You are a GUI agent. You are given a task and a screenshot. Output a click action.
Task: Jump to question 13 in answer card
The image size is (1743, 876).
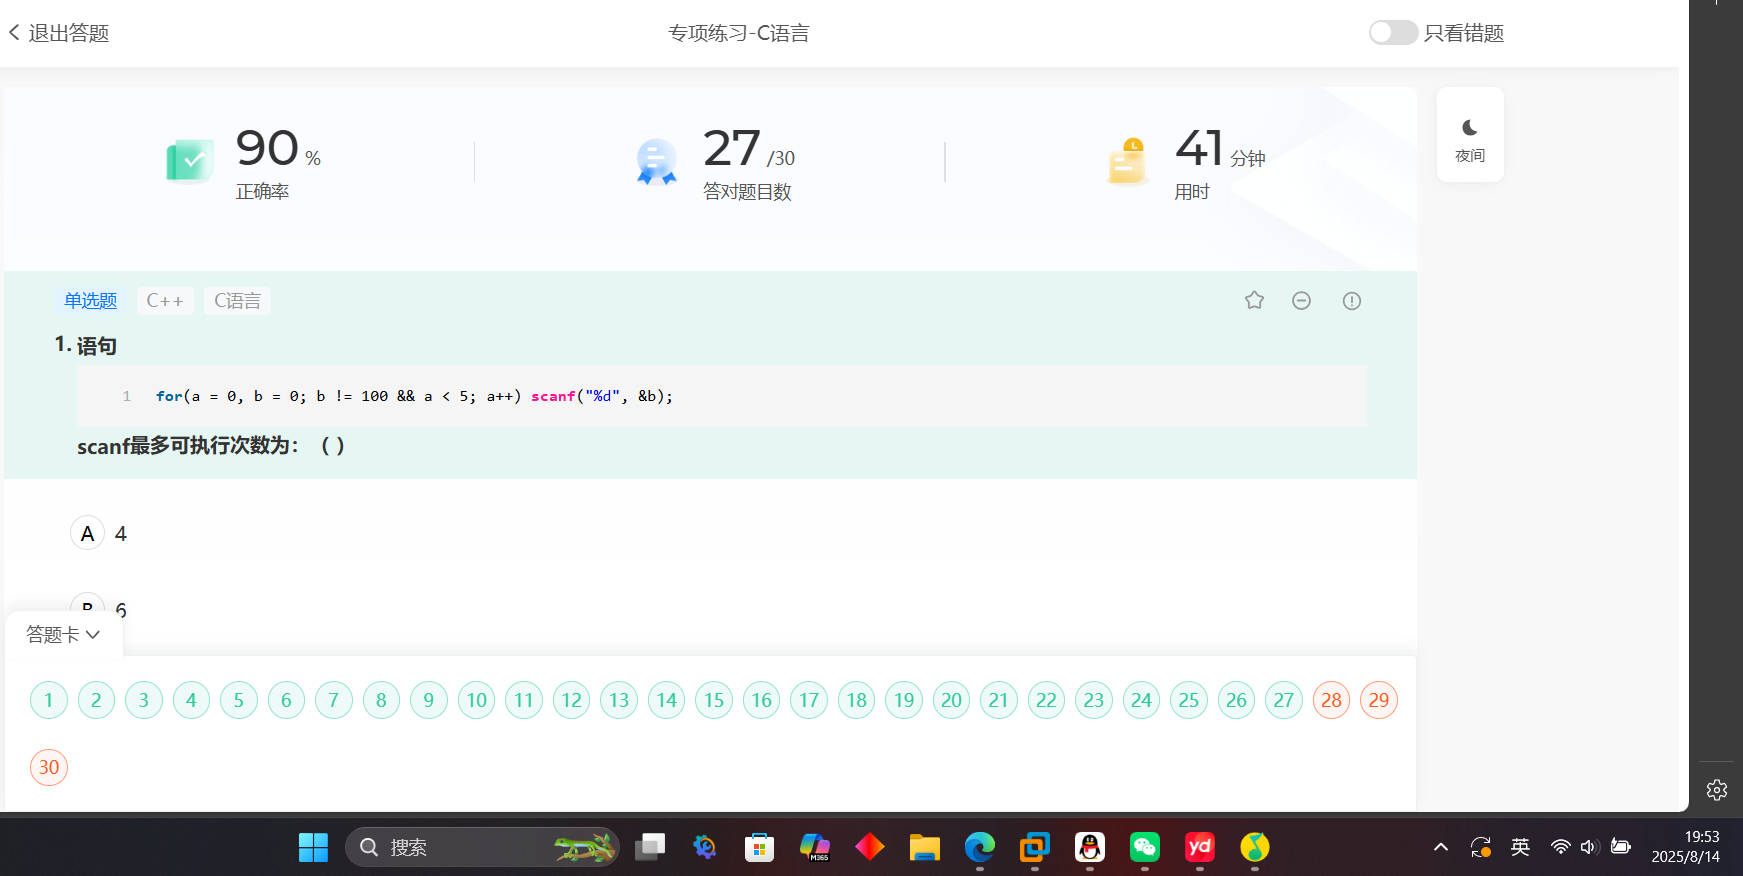coord(619,700)
